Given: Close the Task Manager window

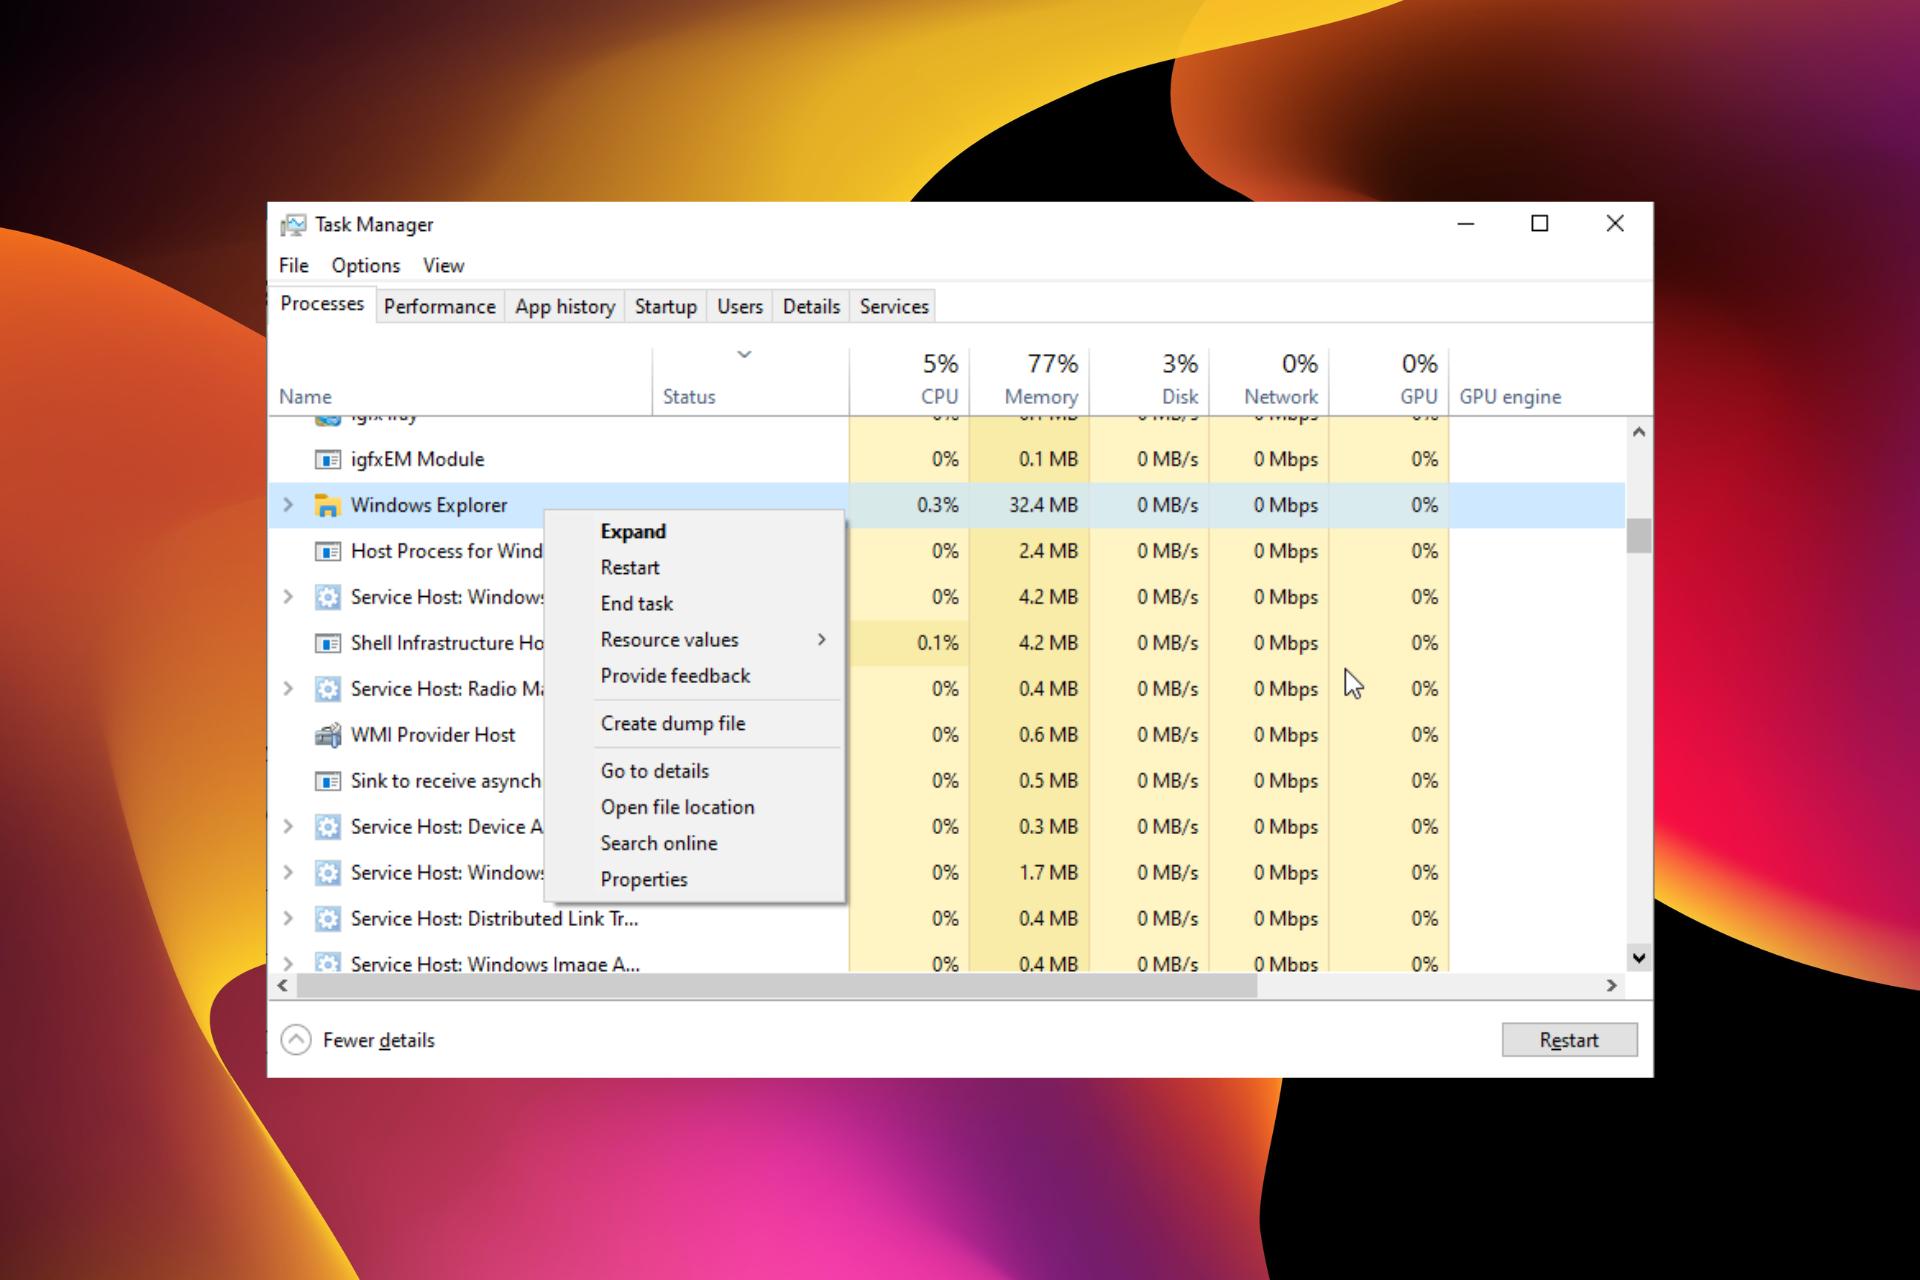Looking at the screenshot, I should click(x=1615, y=224).
